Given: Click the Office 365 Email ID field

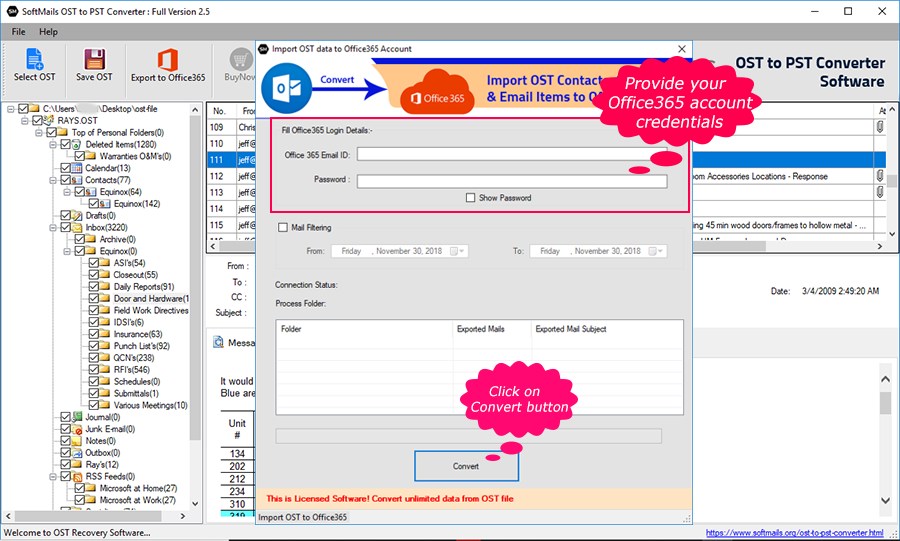Looking at the screenshot, I should pyautogui.click(x=512, y=154).
